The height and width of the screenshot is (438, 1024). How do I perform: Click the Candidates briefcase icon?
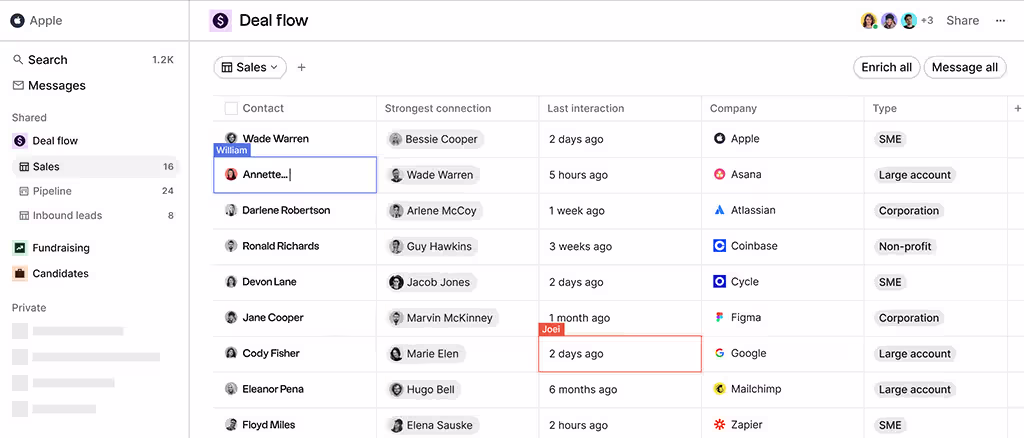click(20, 274)
